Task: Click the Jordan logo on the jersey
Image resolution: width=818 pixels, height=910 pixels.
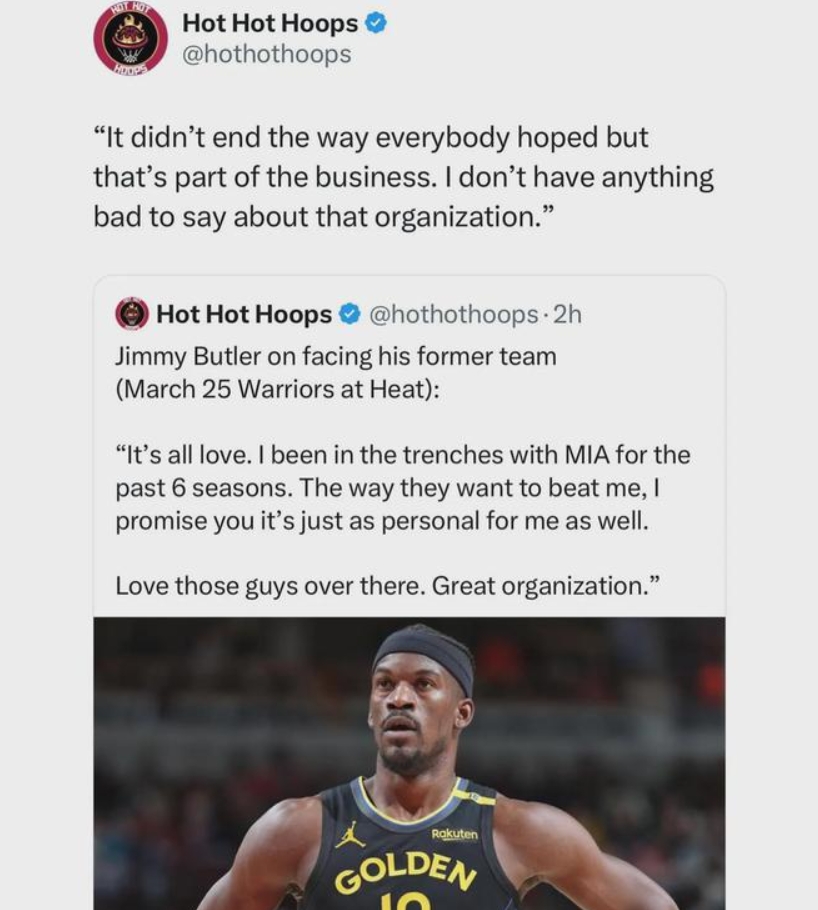Action: tap(349, 835)
